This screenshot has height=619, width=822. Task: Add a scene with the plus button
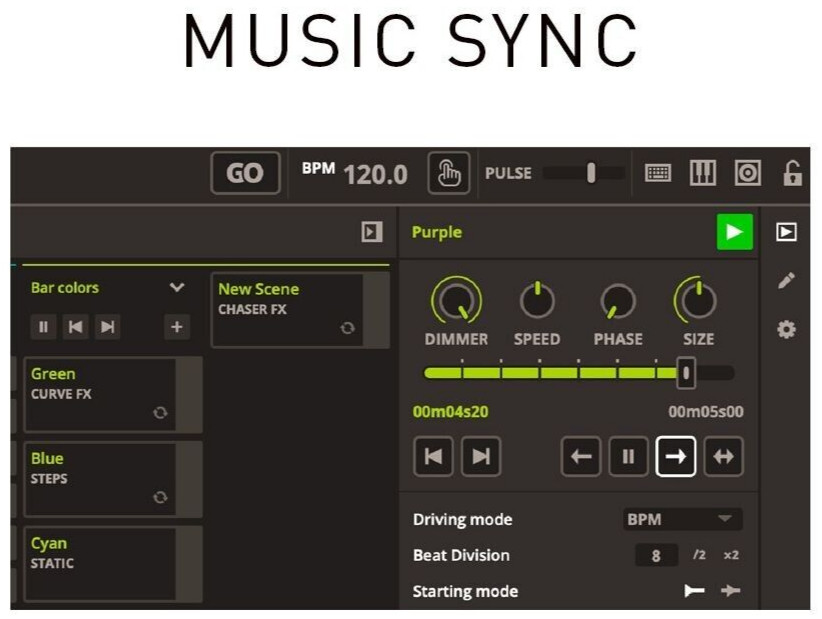click(x=176, y=327)
